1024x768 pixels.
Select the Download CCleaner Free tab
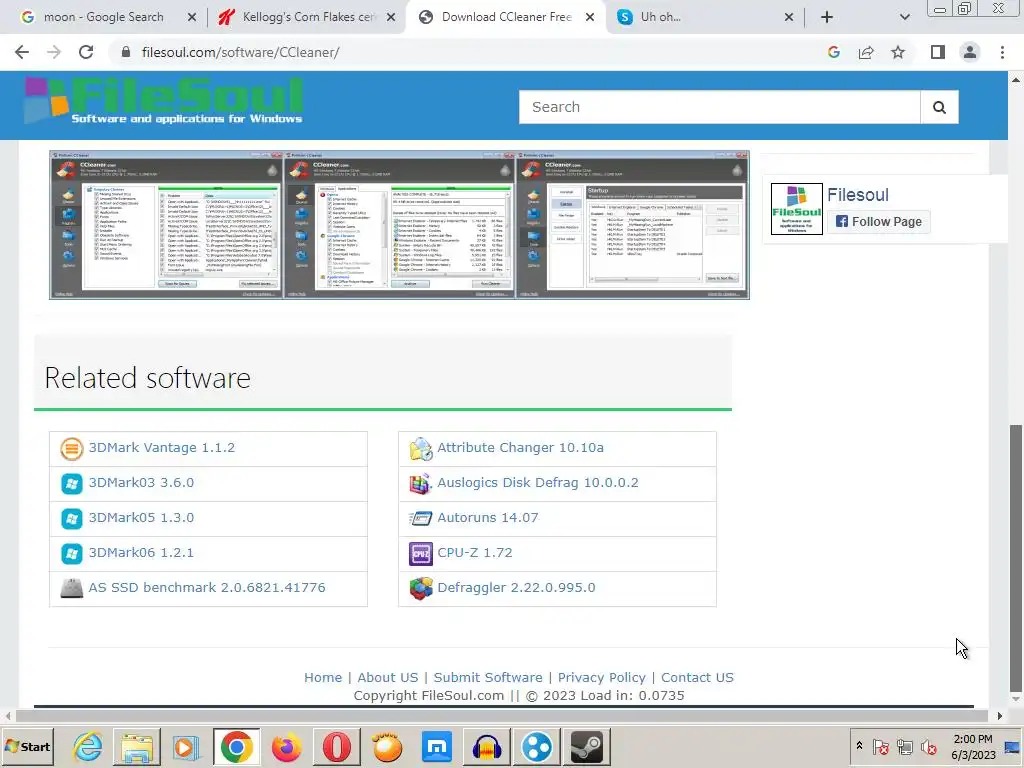[x=506, y=17]
